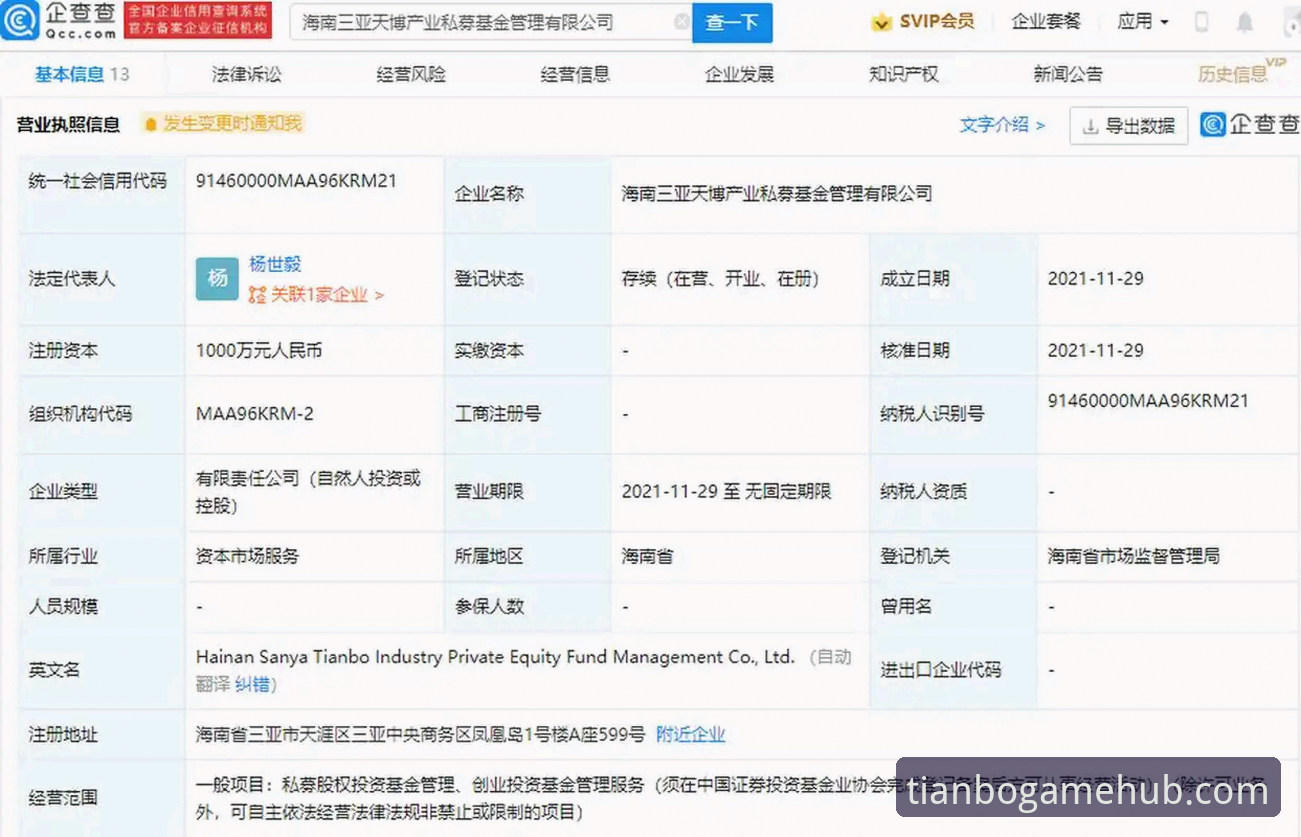The height and width of the screenshot is (837, 1301).
Task: Switch to 新闻公告 tab
Action: [x=1068, y=74]
